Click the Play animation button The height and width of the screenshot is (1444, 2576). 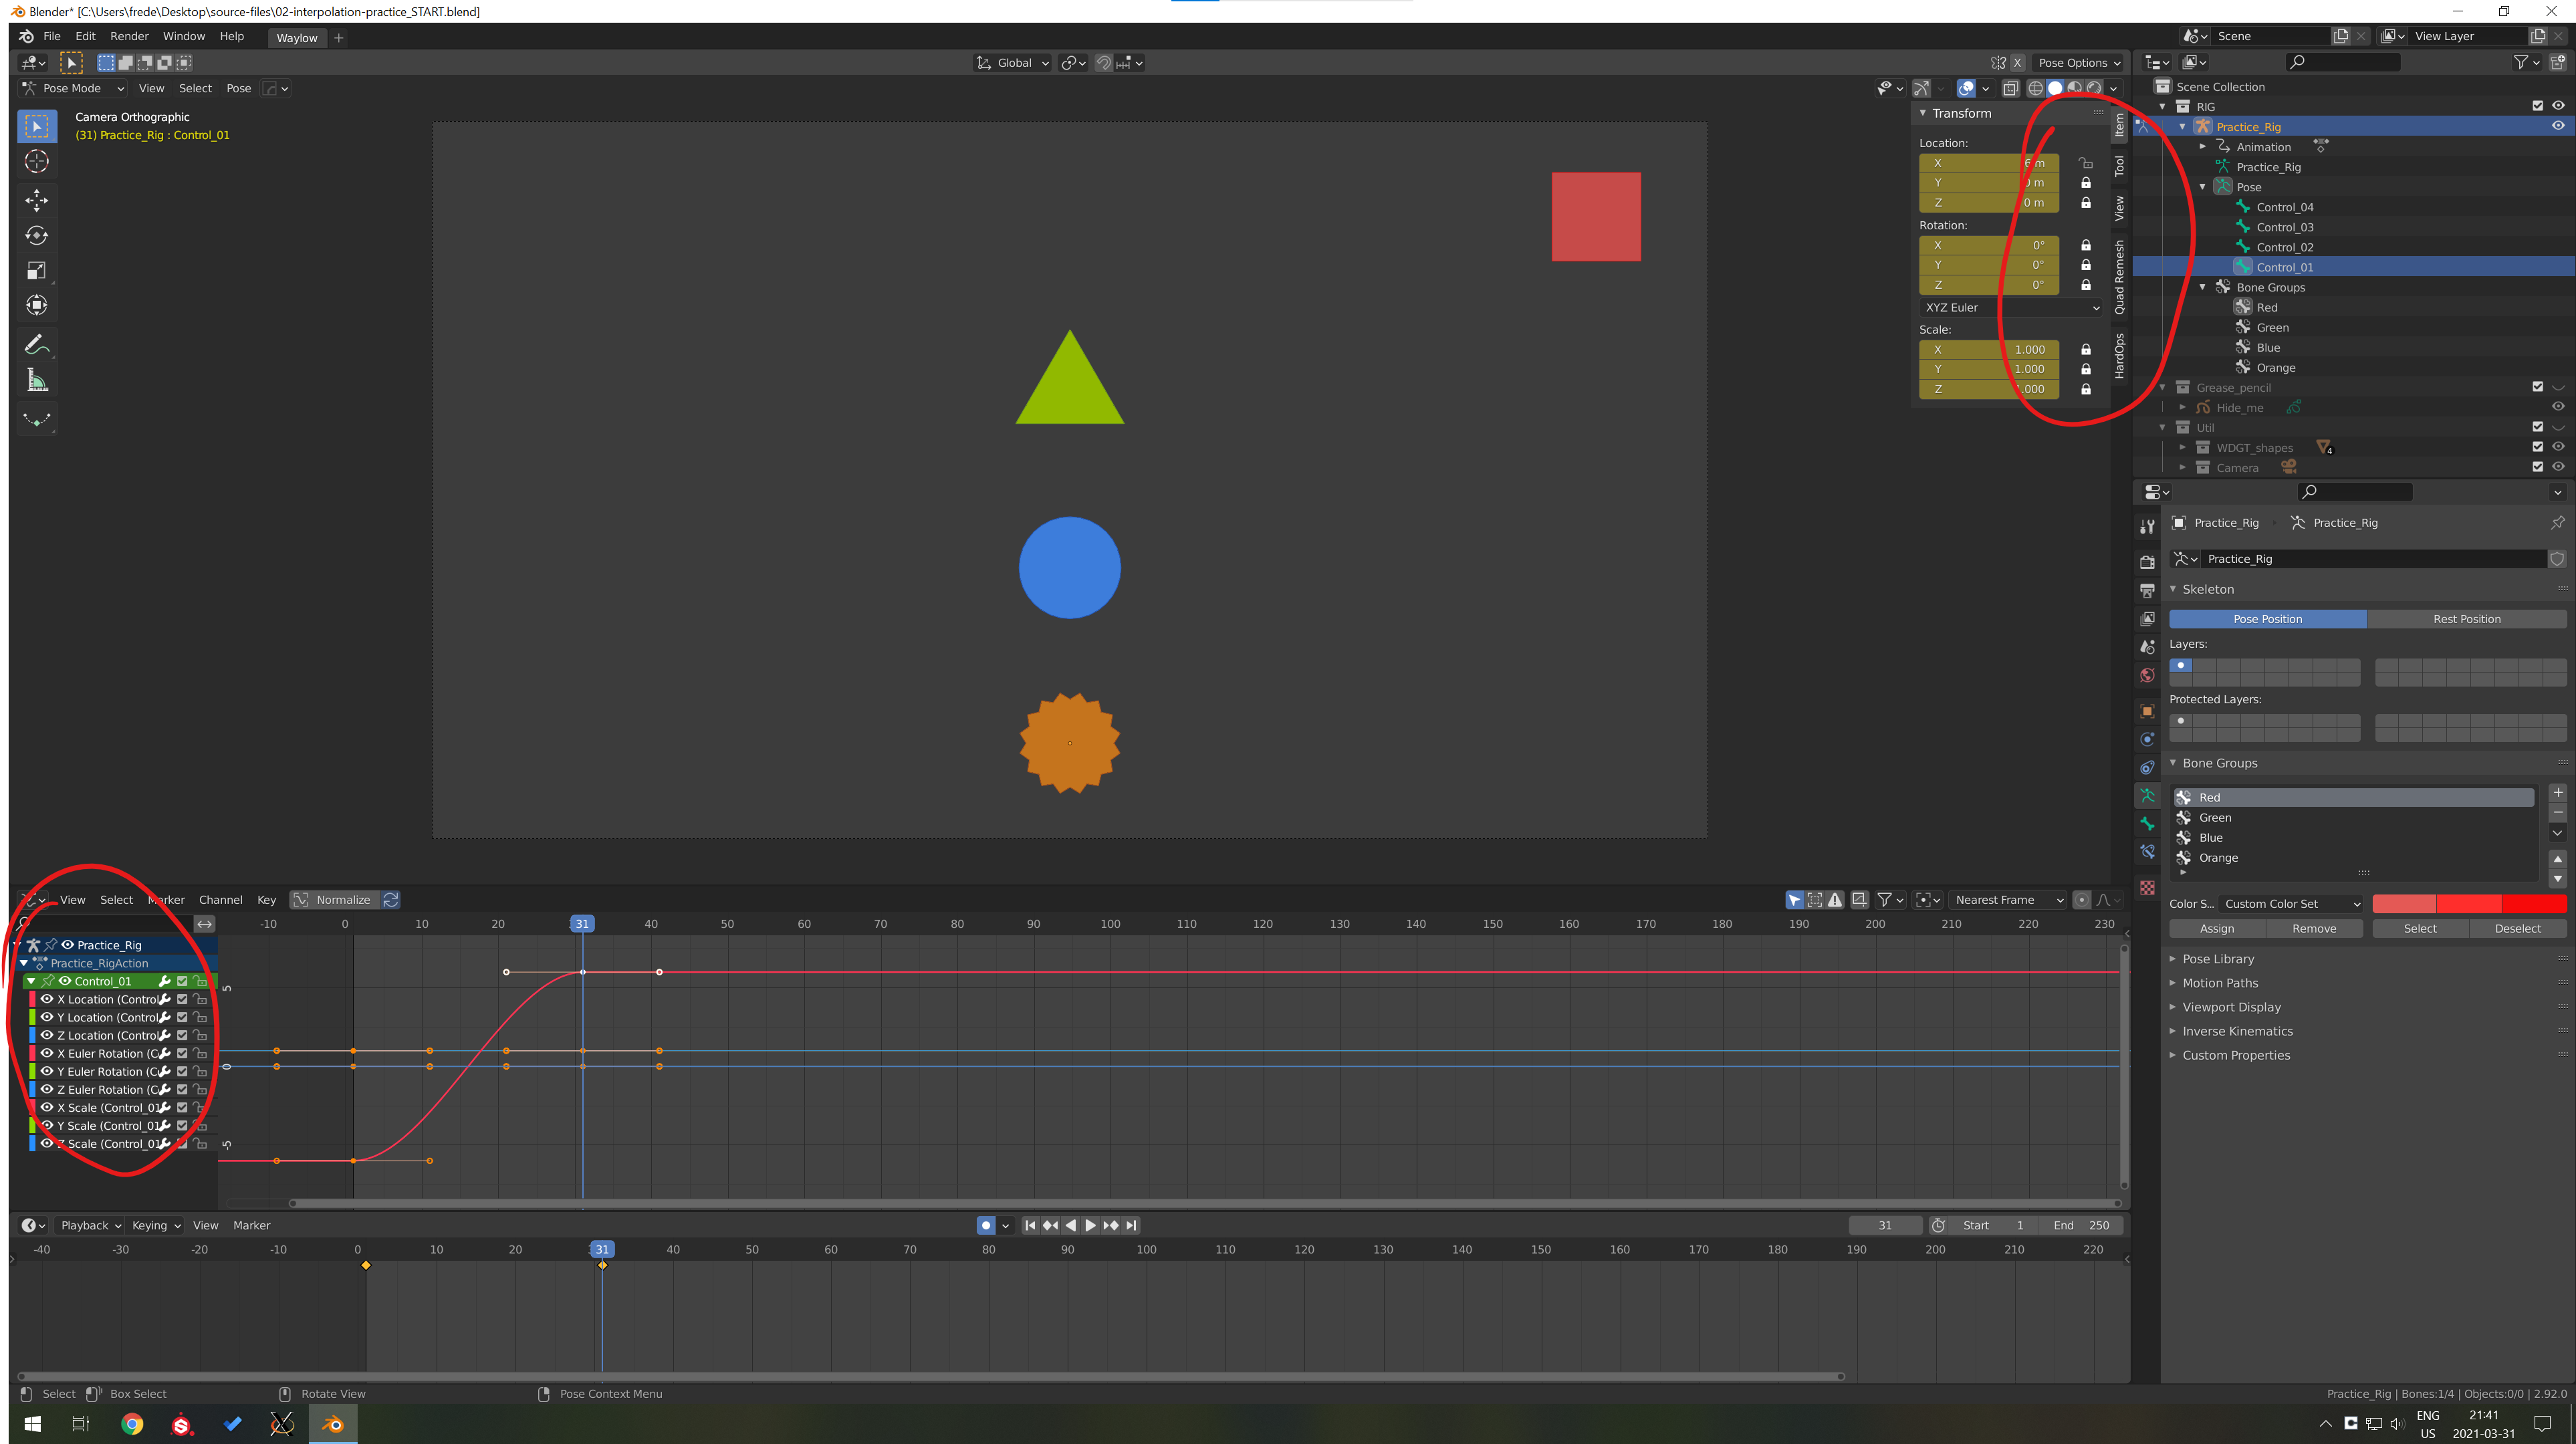1090,1225
